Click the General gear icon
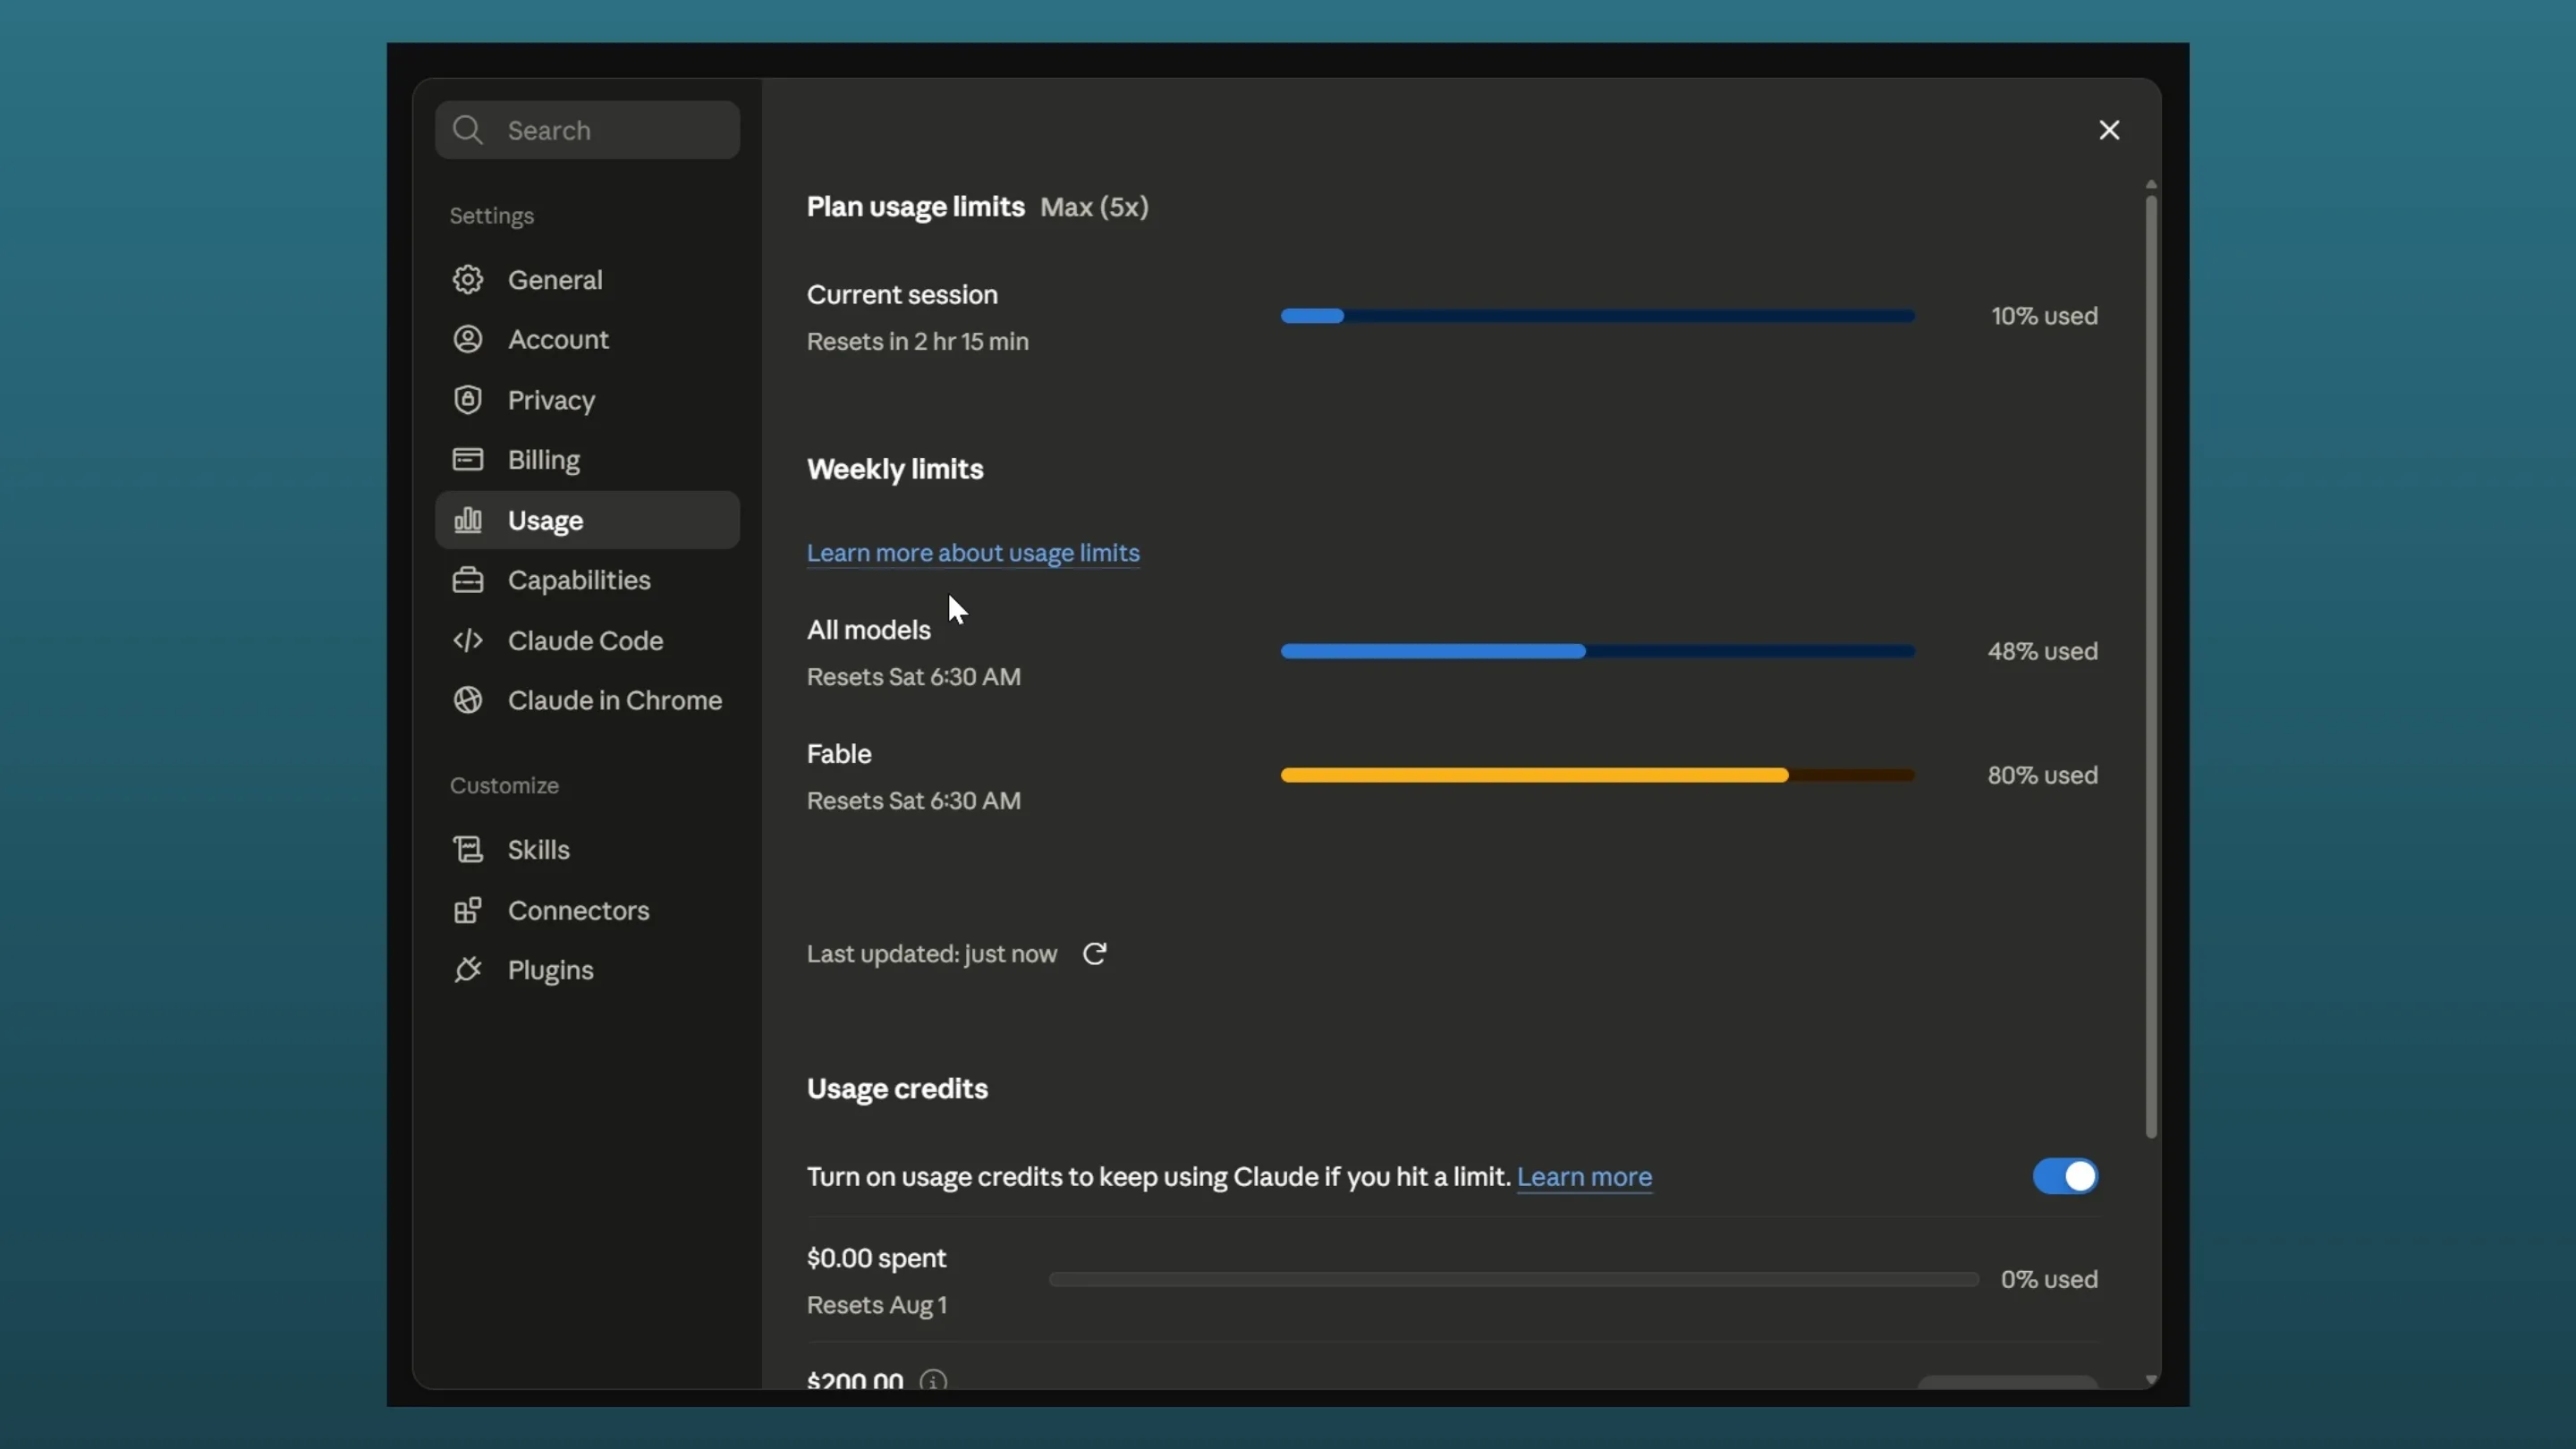Image resolution: width=2576 pixels, height=1449 pixels. coord(467,279)
